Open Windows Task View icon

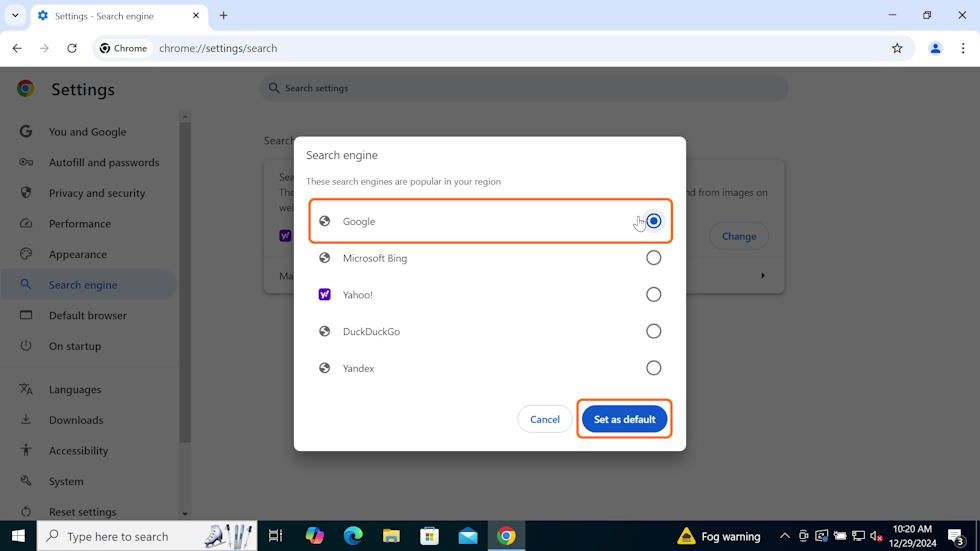[276, 536]
